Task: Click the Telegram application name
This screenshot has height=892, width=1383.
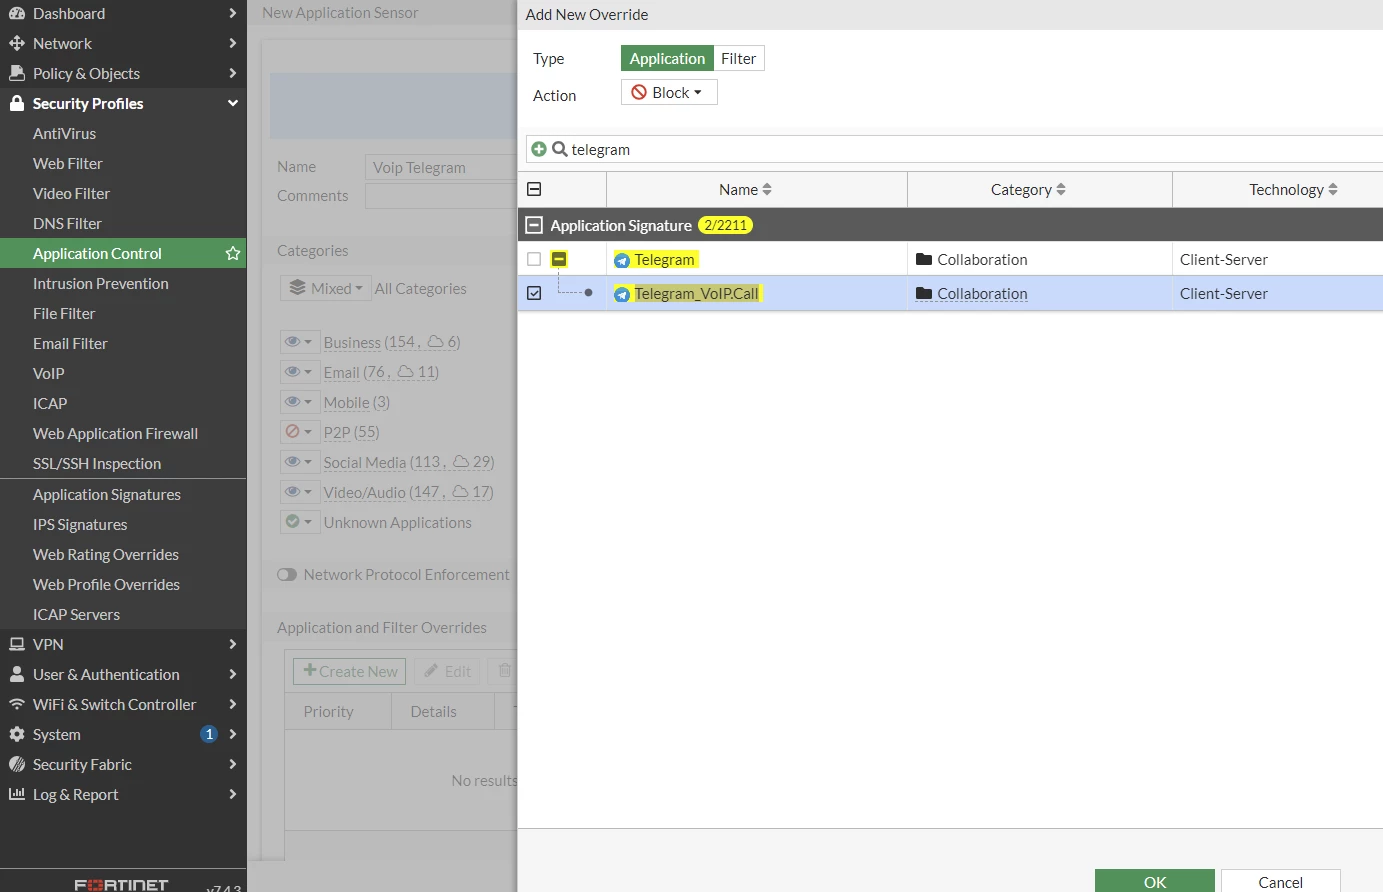Action: 664,260
